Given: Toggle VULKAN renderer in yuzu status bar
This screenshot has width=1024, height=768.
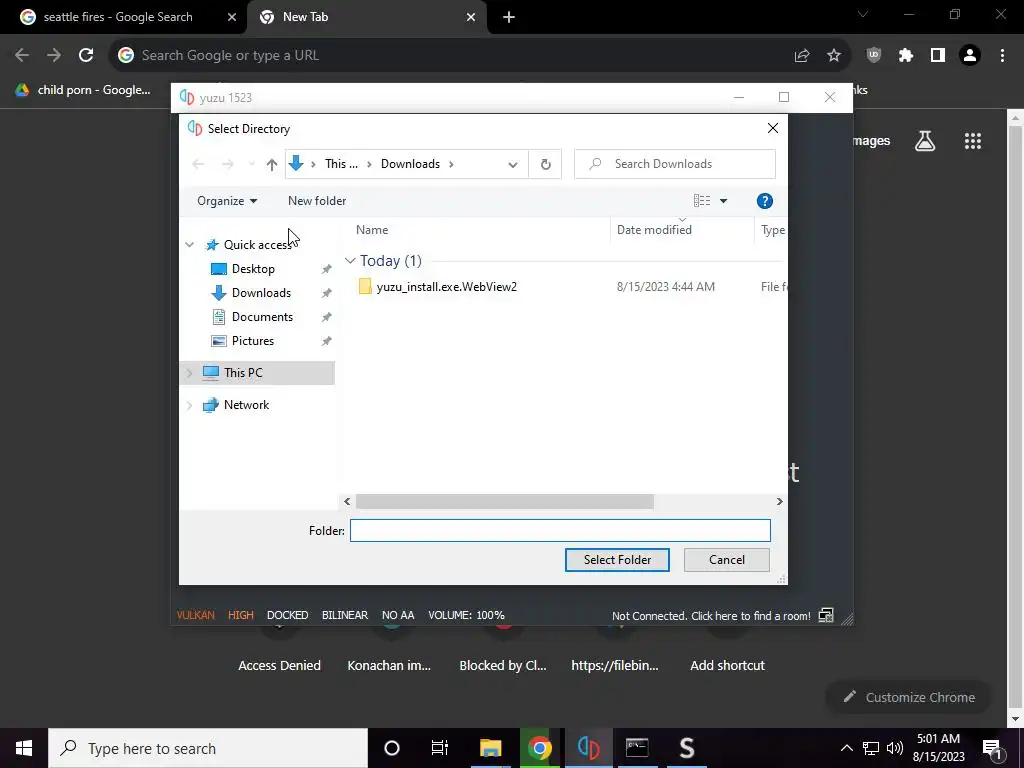Looking at the screenshot, I should point(195,615).
